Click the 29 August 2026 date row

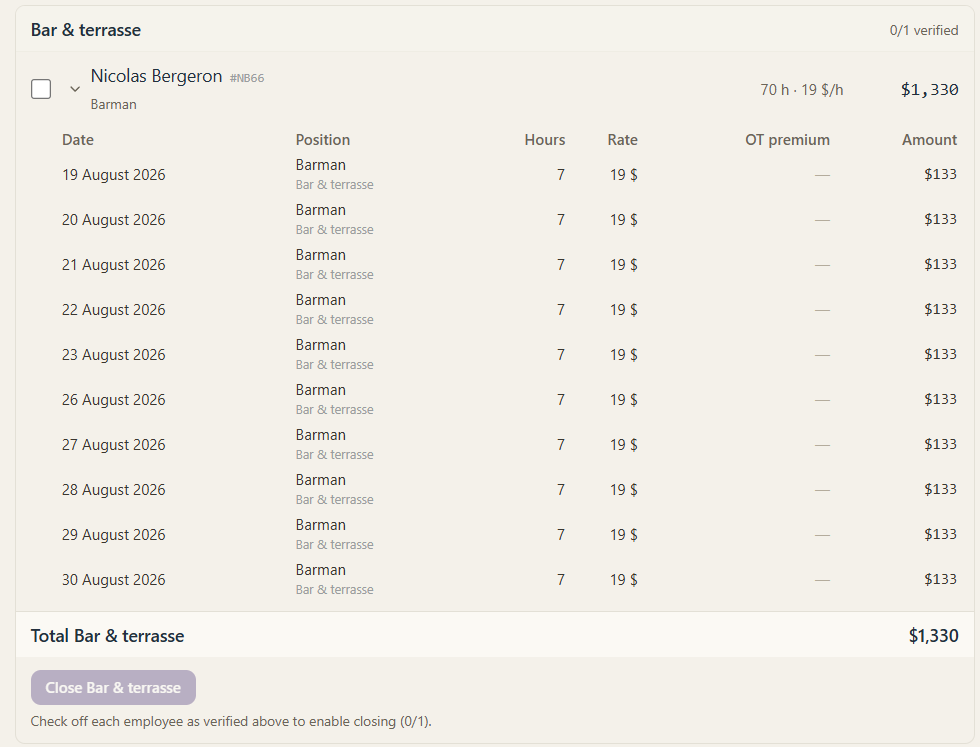click(509, 534)
